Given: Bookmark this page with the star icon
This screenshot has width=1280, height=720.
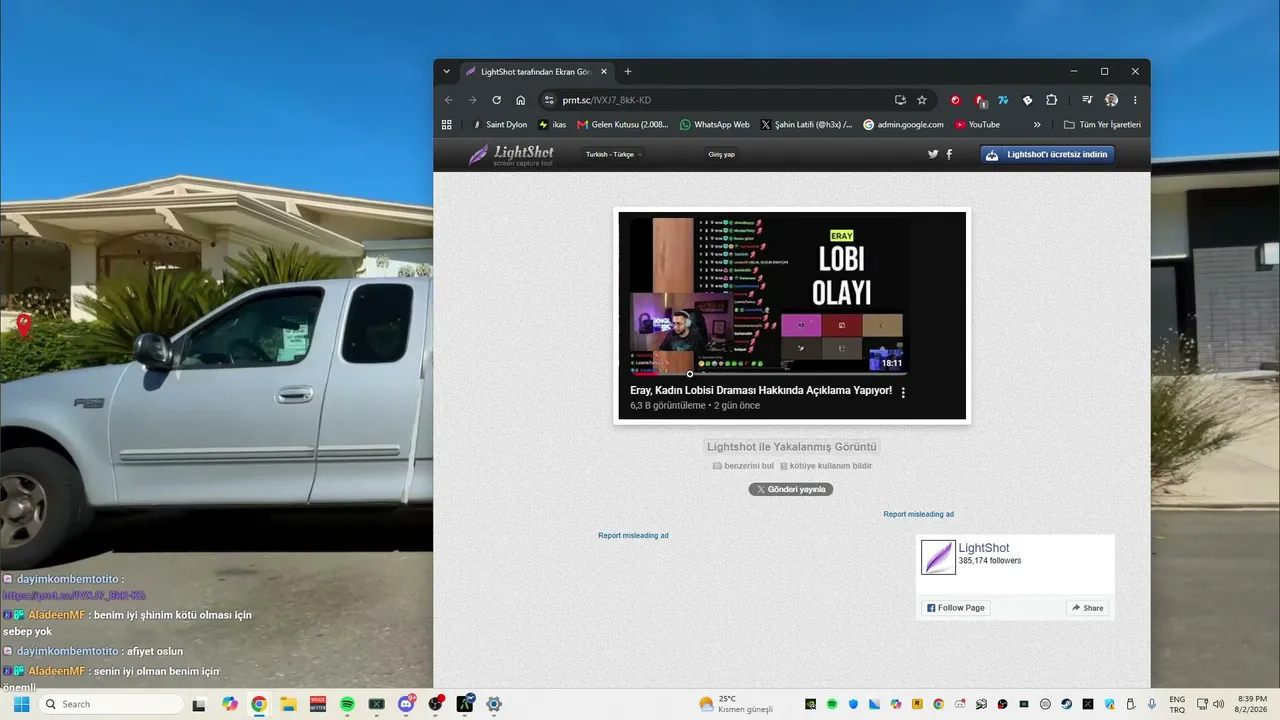Looking at the screenshot, I should point(922,100).
